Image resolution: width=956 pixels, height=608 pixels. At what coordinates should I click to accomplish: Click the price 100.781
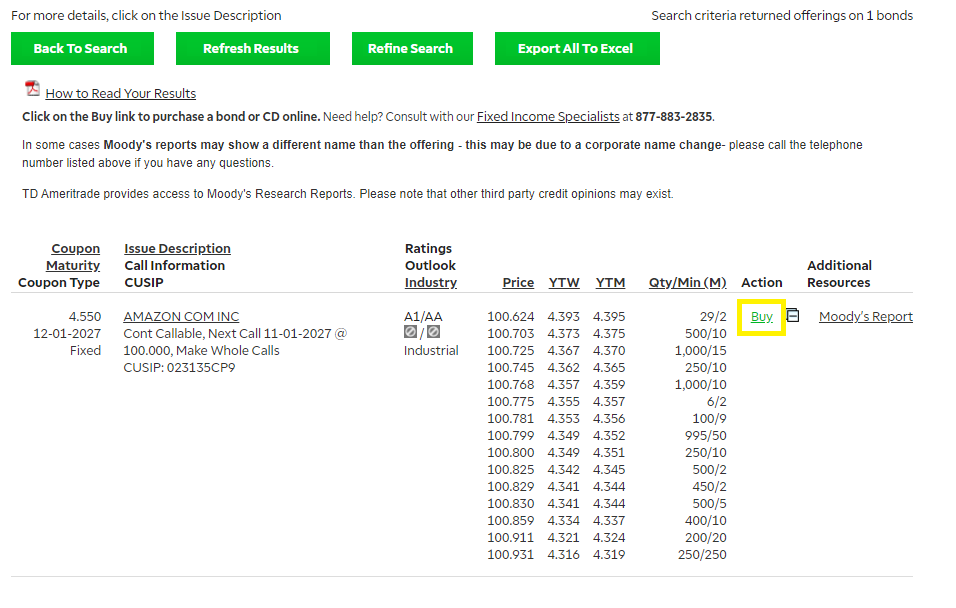[510, 420]
